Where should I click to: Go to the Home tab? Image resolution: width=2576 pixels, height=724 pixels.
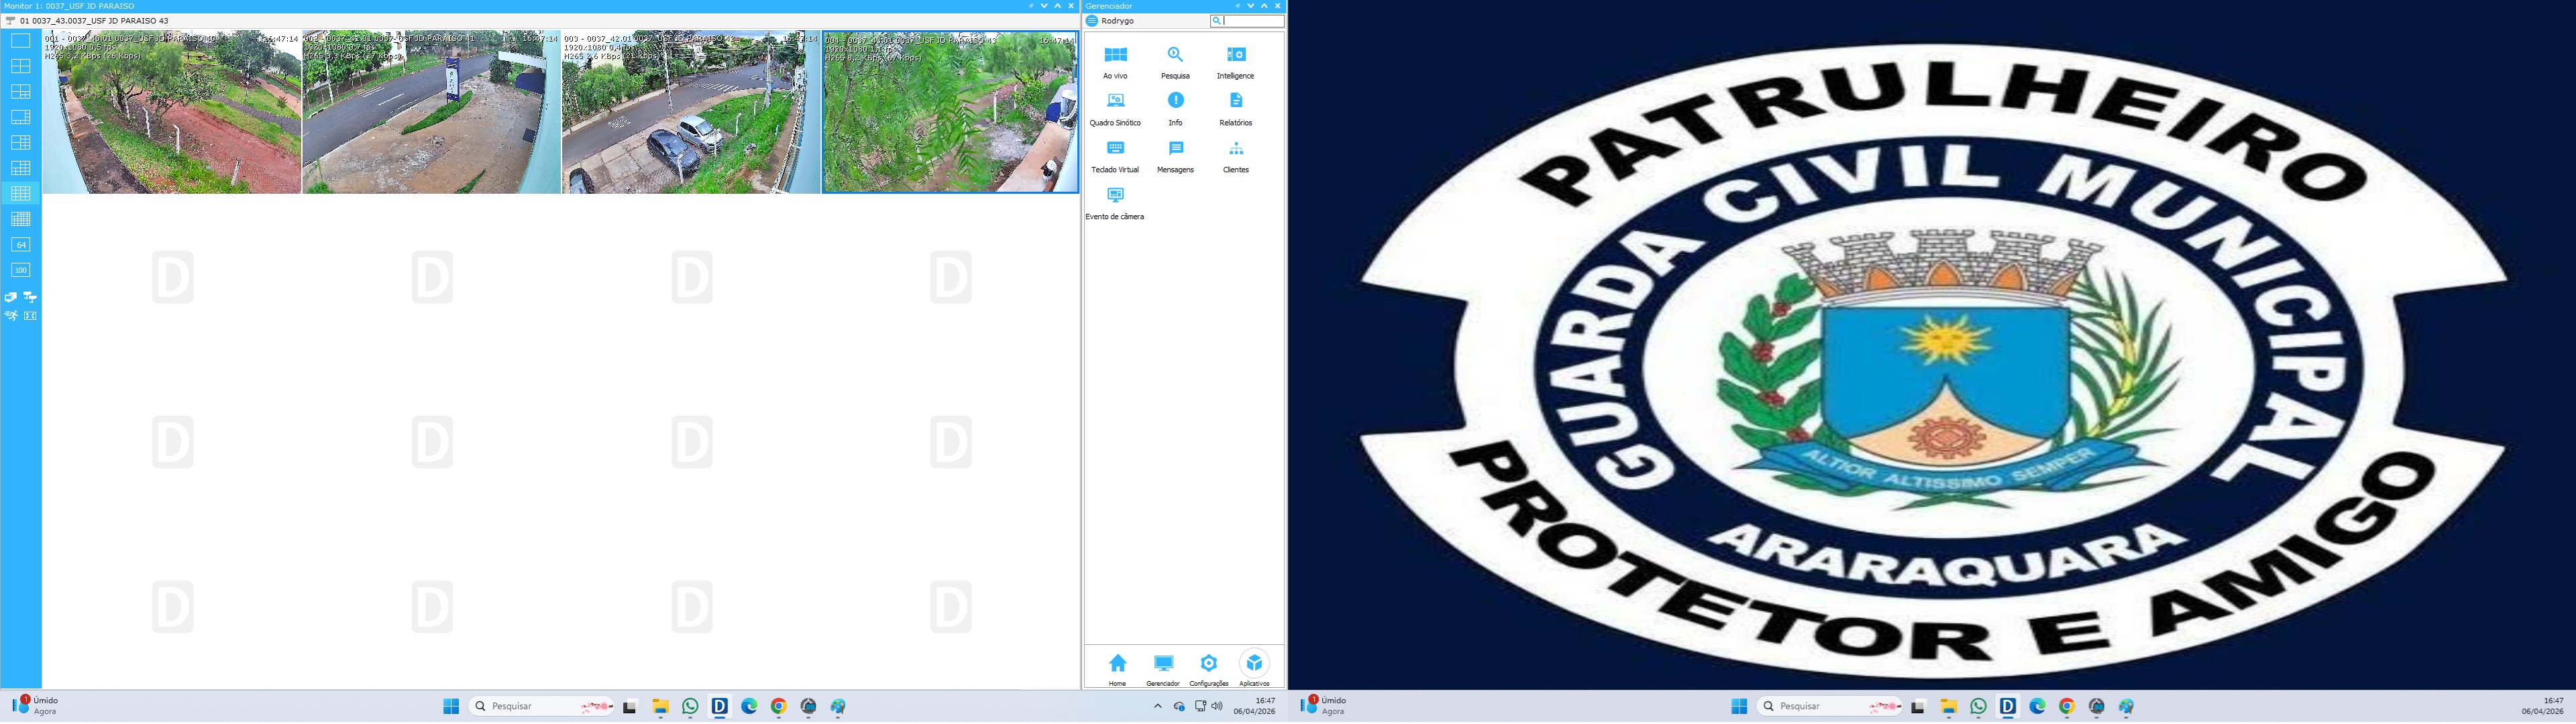coord(1117,669)
